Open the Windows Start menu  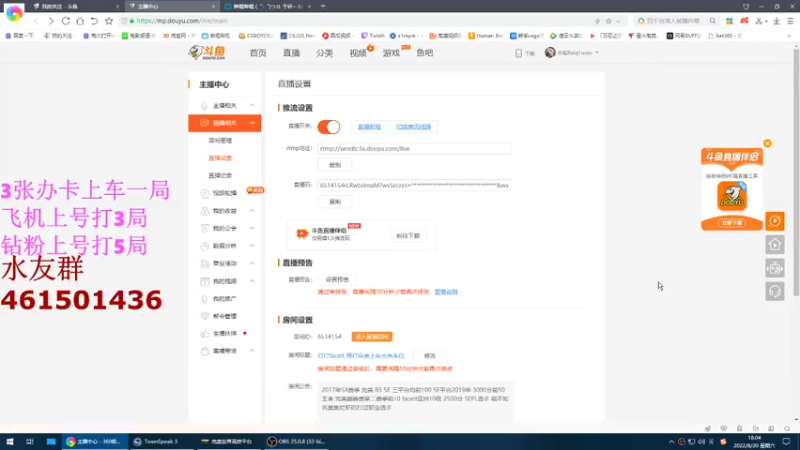pyautogui.click(x=10, y=441)
